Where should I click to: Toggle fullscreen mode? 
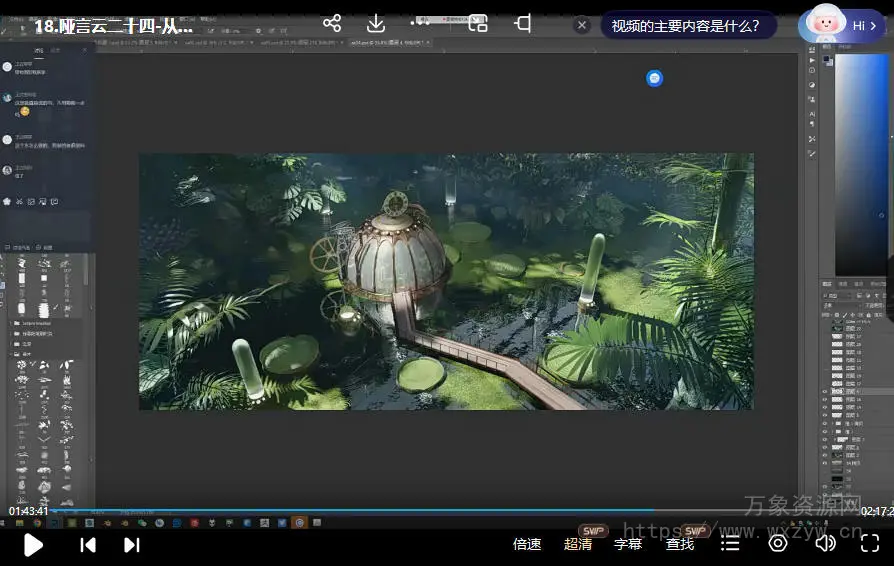pyautogui.click(x=871, y=543)
